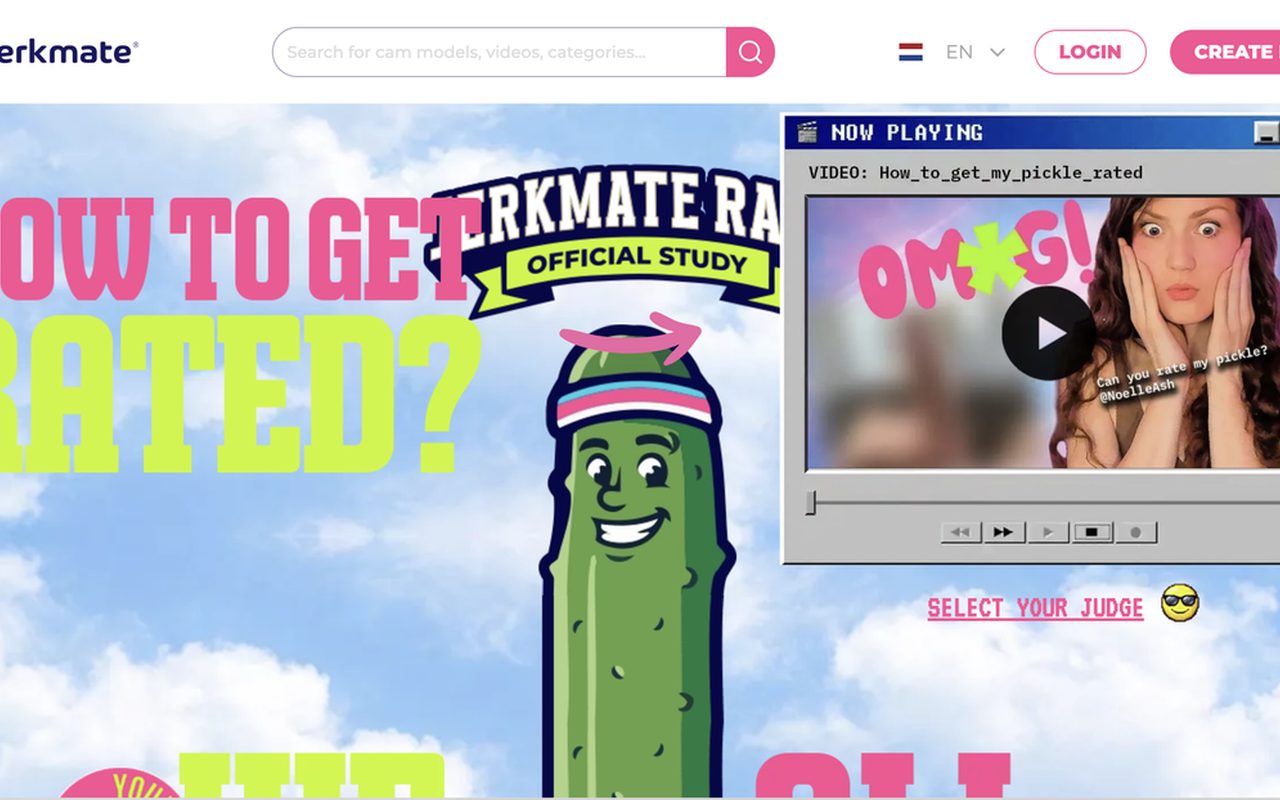1280x800 pixels.
Task: Focus the cam models search field
Action: tap(500, 52)
